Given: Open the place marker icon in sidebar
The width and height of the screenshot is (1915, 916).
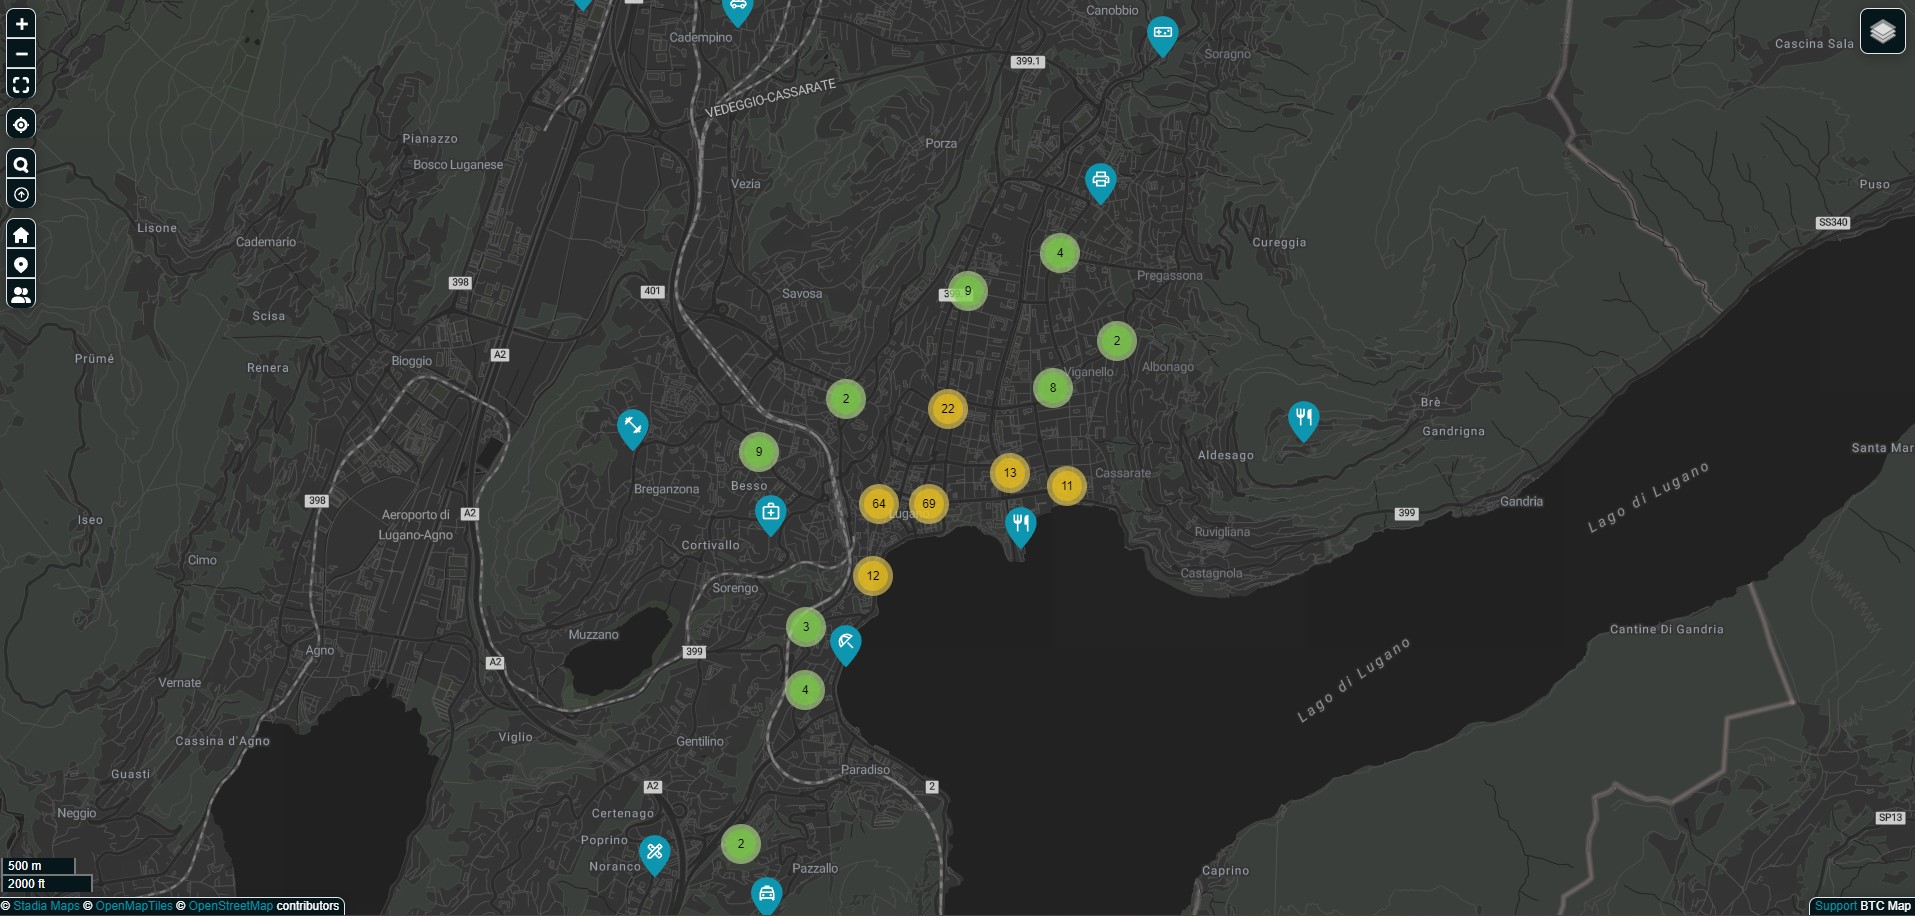Looking at the screenshot, I should (x=21, y=263).
